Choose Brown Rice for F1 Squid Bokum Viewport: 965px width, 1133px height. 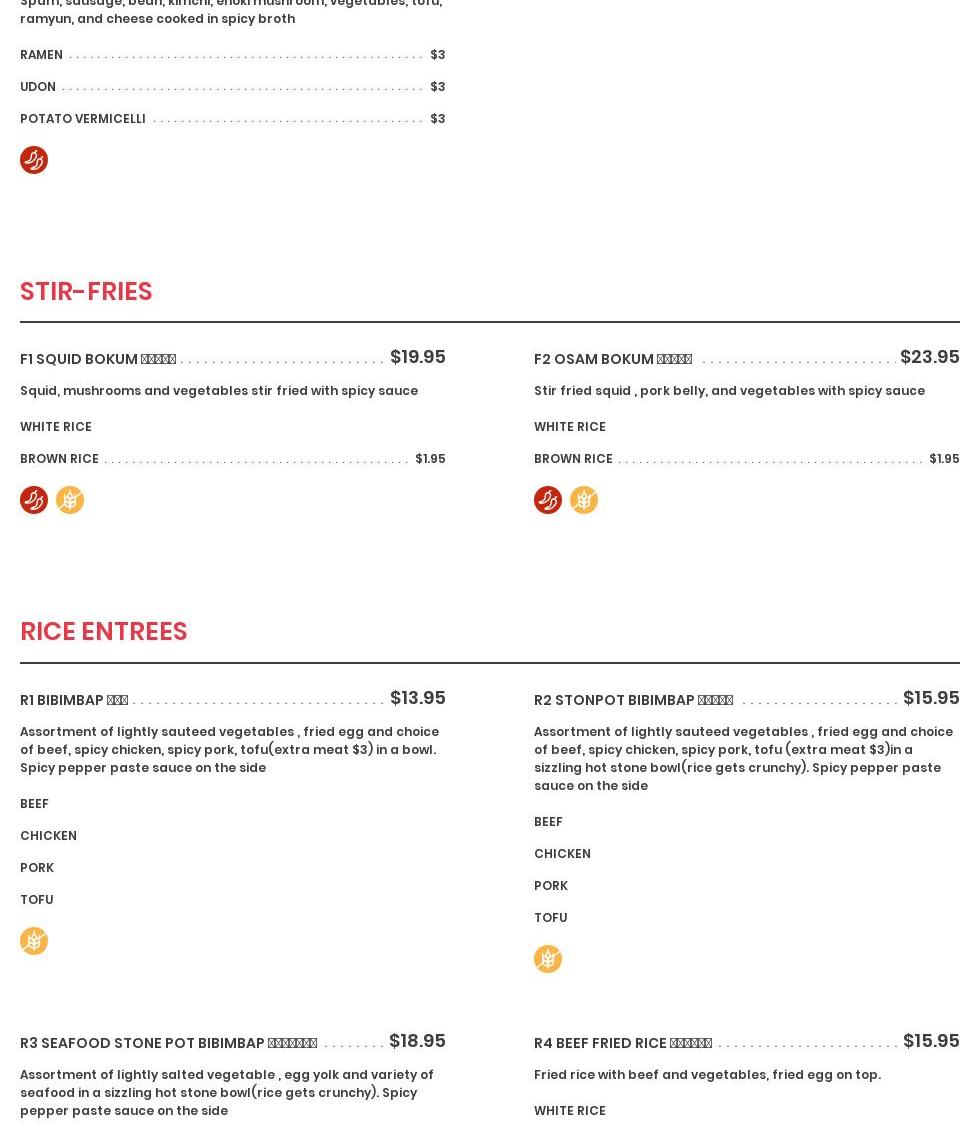tap(59, 459)
